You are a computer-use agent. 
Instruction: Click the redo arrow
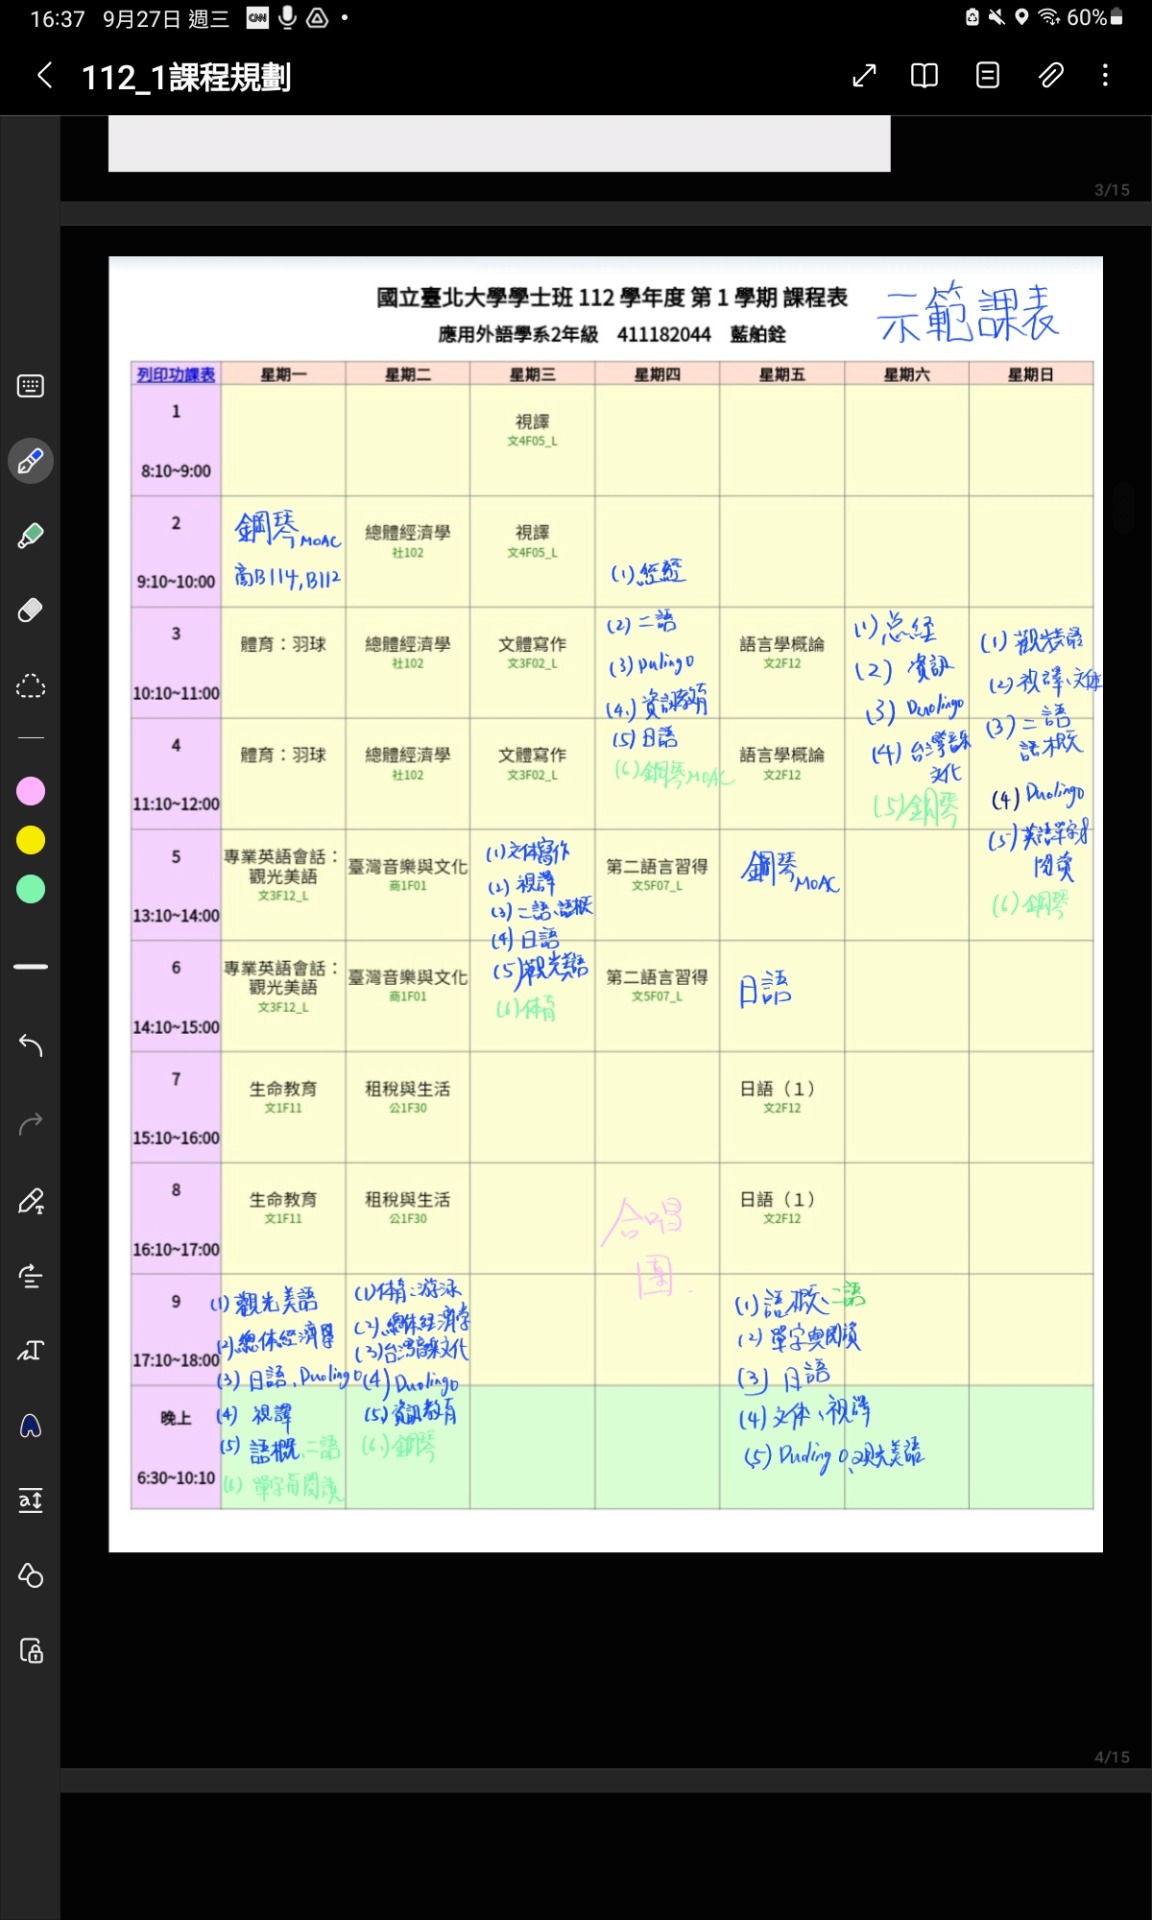pos(31,1124)
